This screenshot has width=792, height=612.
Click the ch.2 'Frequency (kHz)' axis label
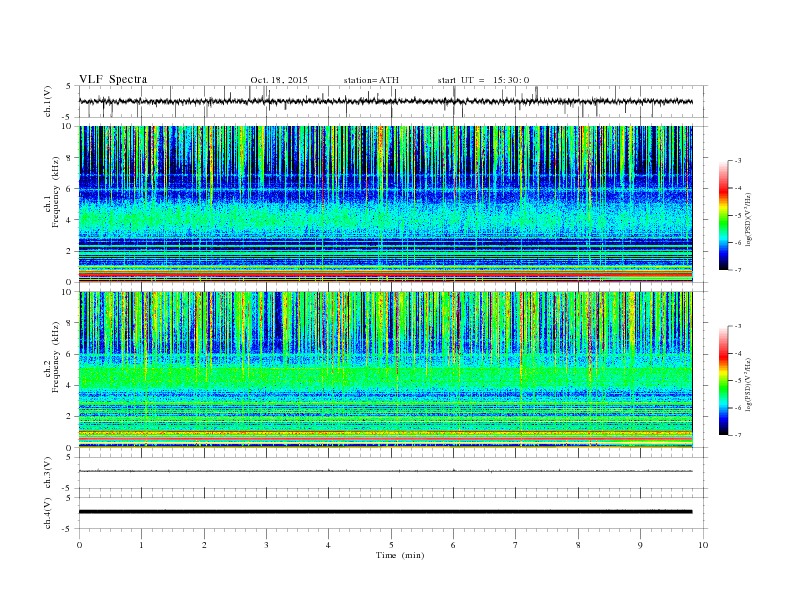coord(56,357)
